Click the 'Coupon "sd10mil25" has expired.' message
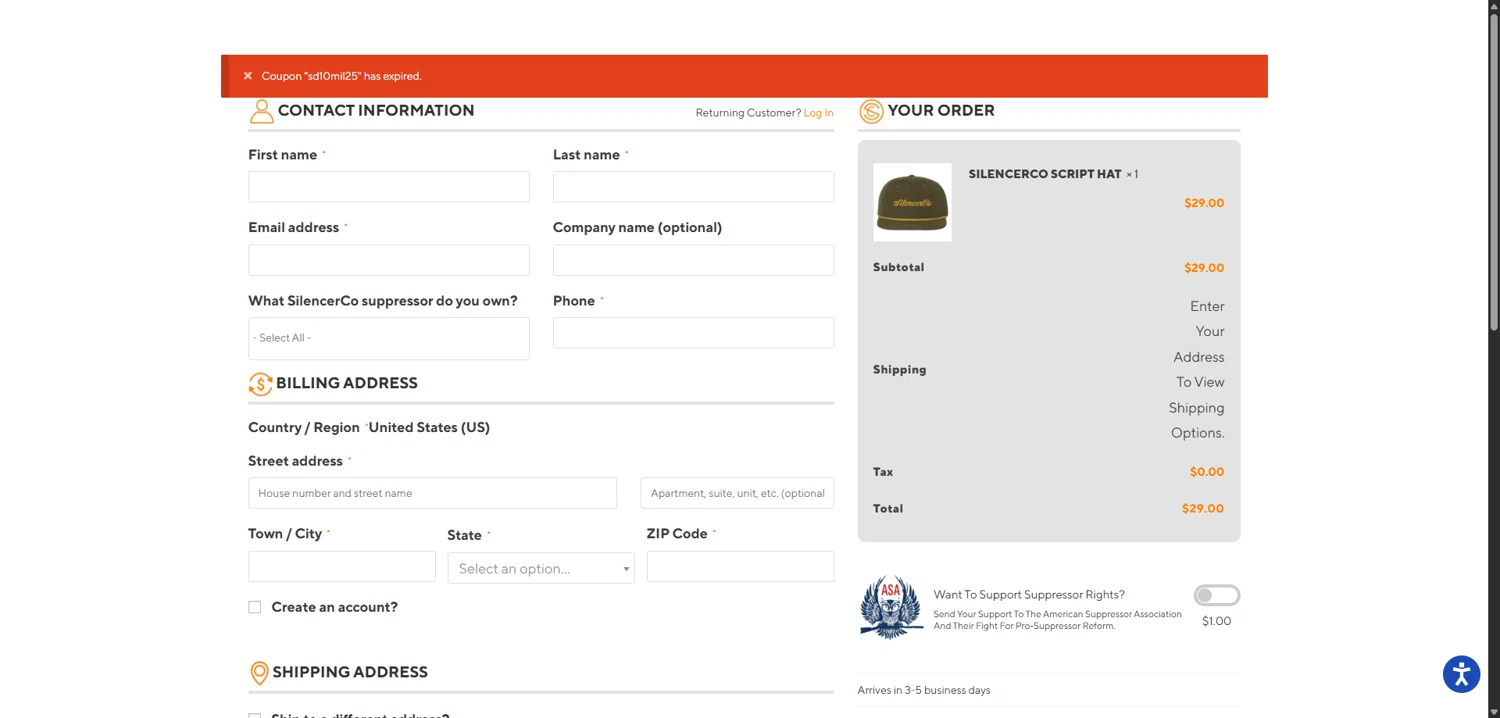 pos(342,76)
